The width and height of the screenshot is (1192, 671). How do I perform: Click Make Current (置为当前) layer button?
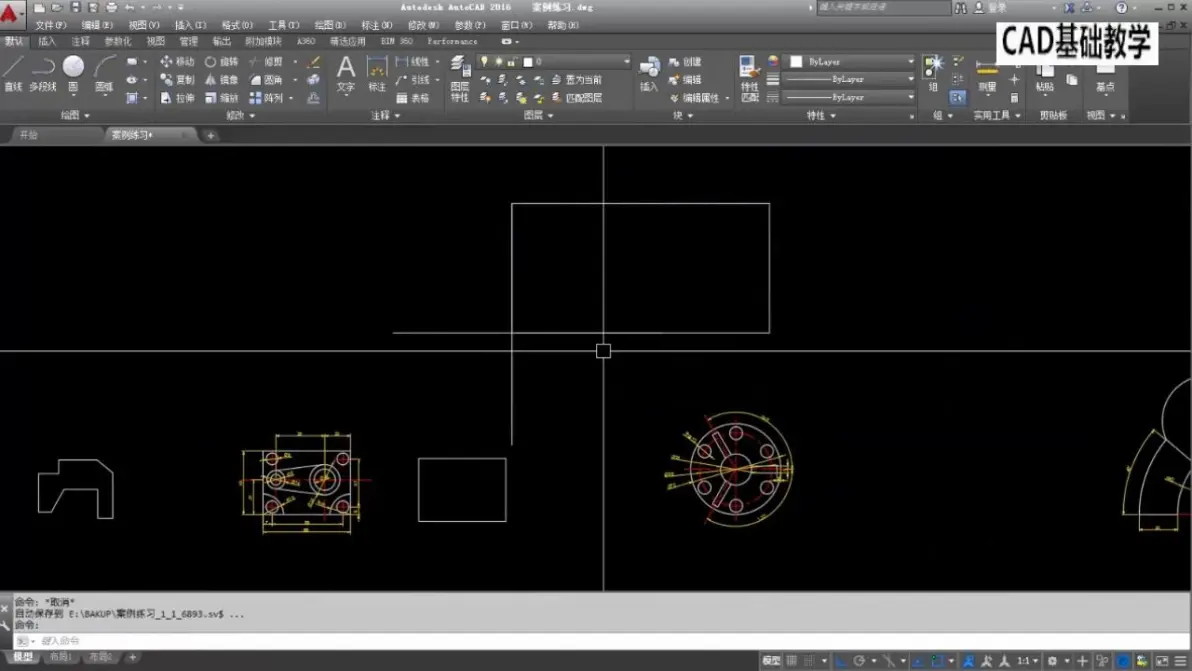576,80
